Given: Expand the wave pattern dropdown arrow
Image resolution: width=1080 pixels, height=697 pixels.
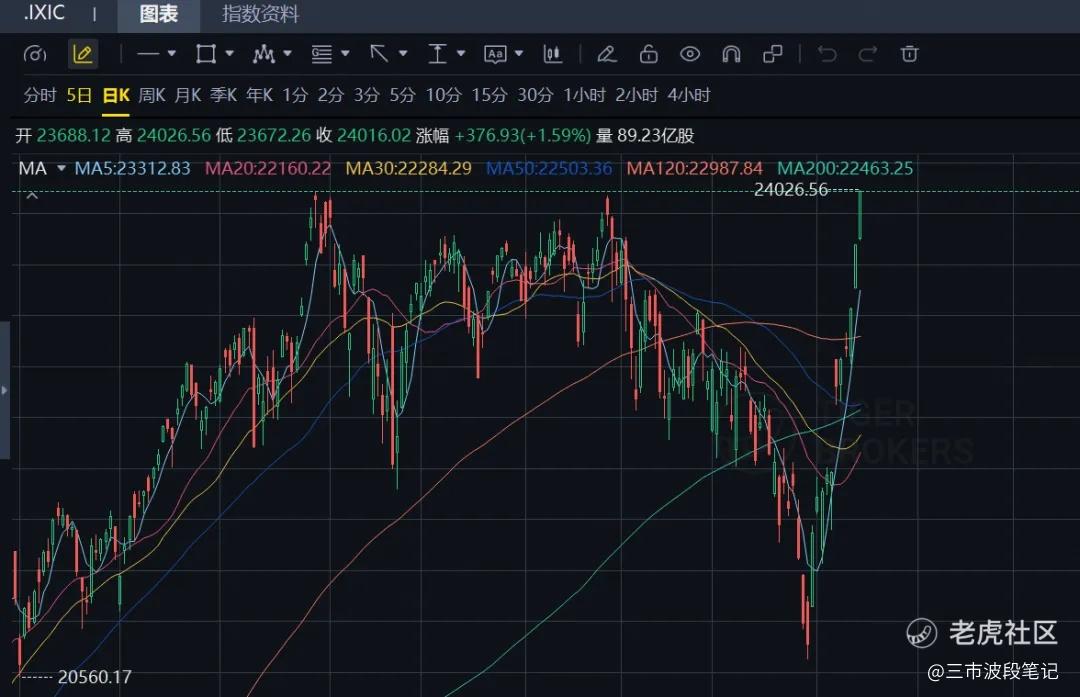Looking at the screenshot, I should click(x=287, y=53).
